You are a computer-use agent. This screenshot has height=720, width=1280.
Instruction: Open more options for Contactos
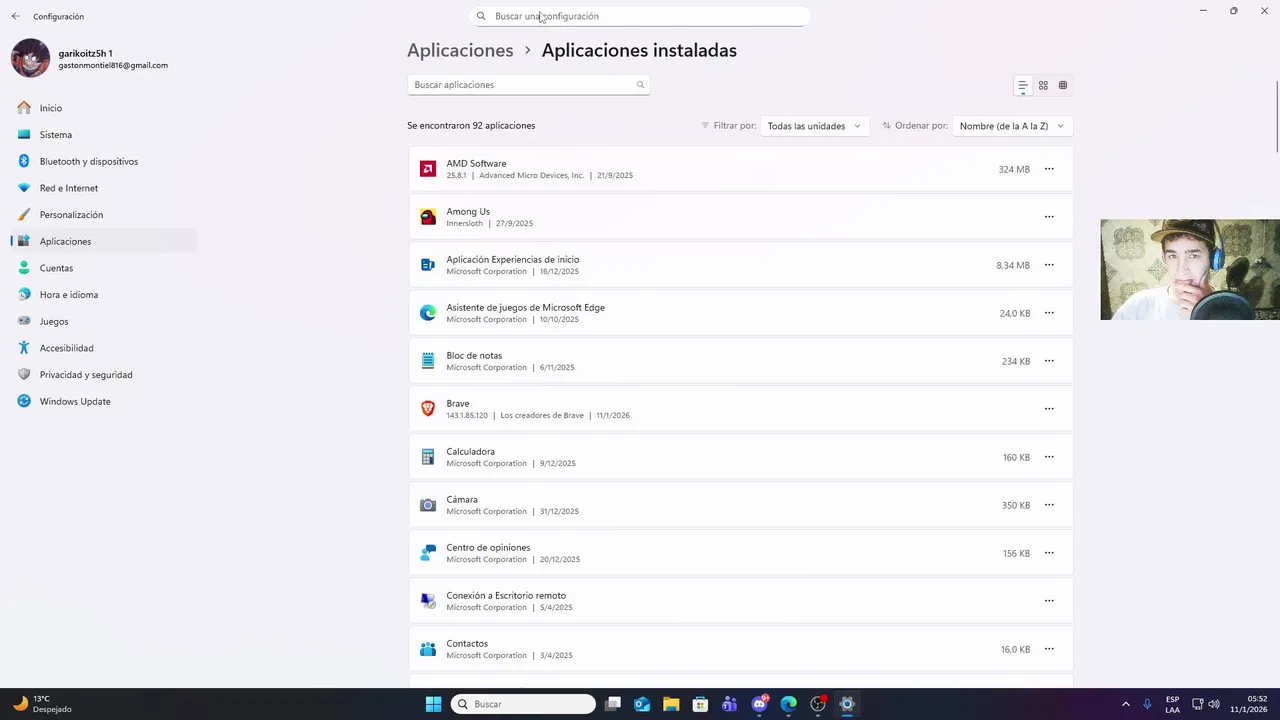click(x=1049, y=649)
